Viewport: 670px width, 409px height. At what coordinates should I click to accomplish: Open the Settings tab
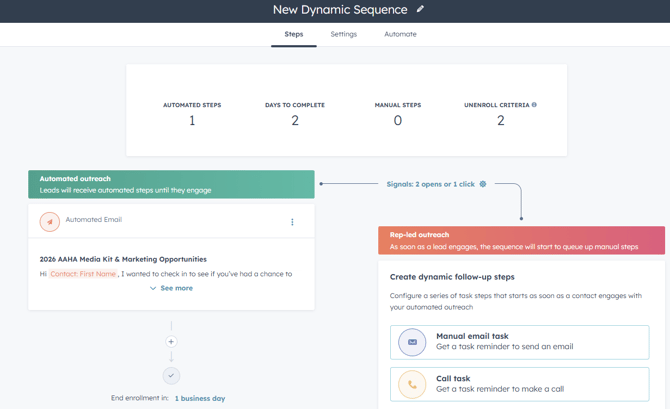coord(343,34)
